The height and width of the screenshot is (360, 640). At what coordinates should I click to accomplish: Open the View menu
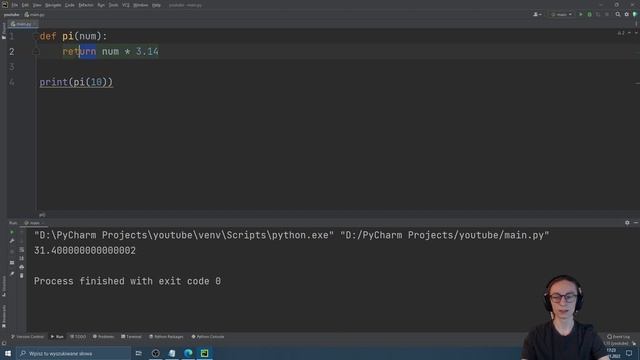coord(37,5)
